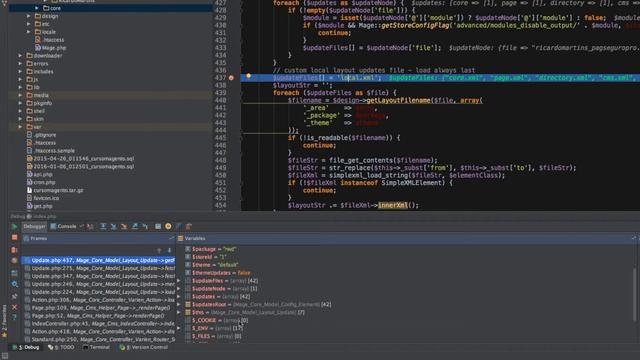Click the magnifier icon in debug sidebar

click(14, 284)
